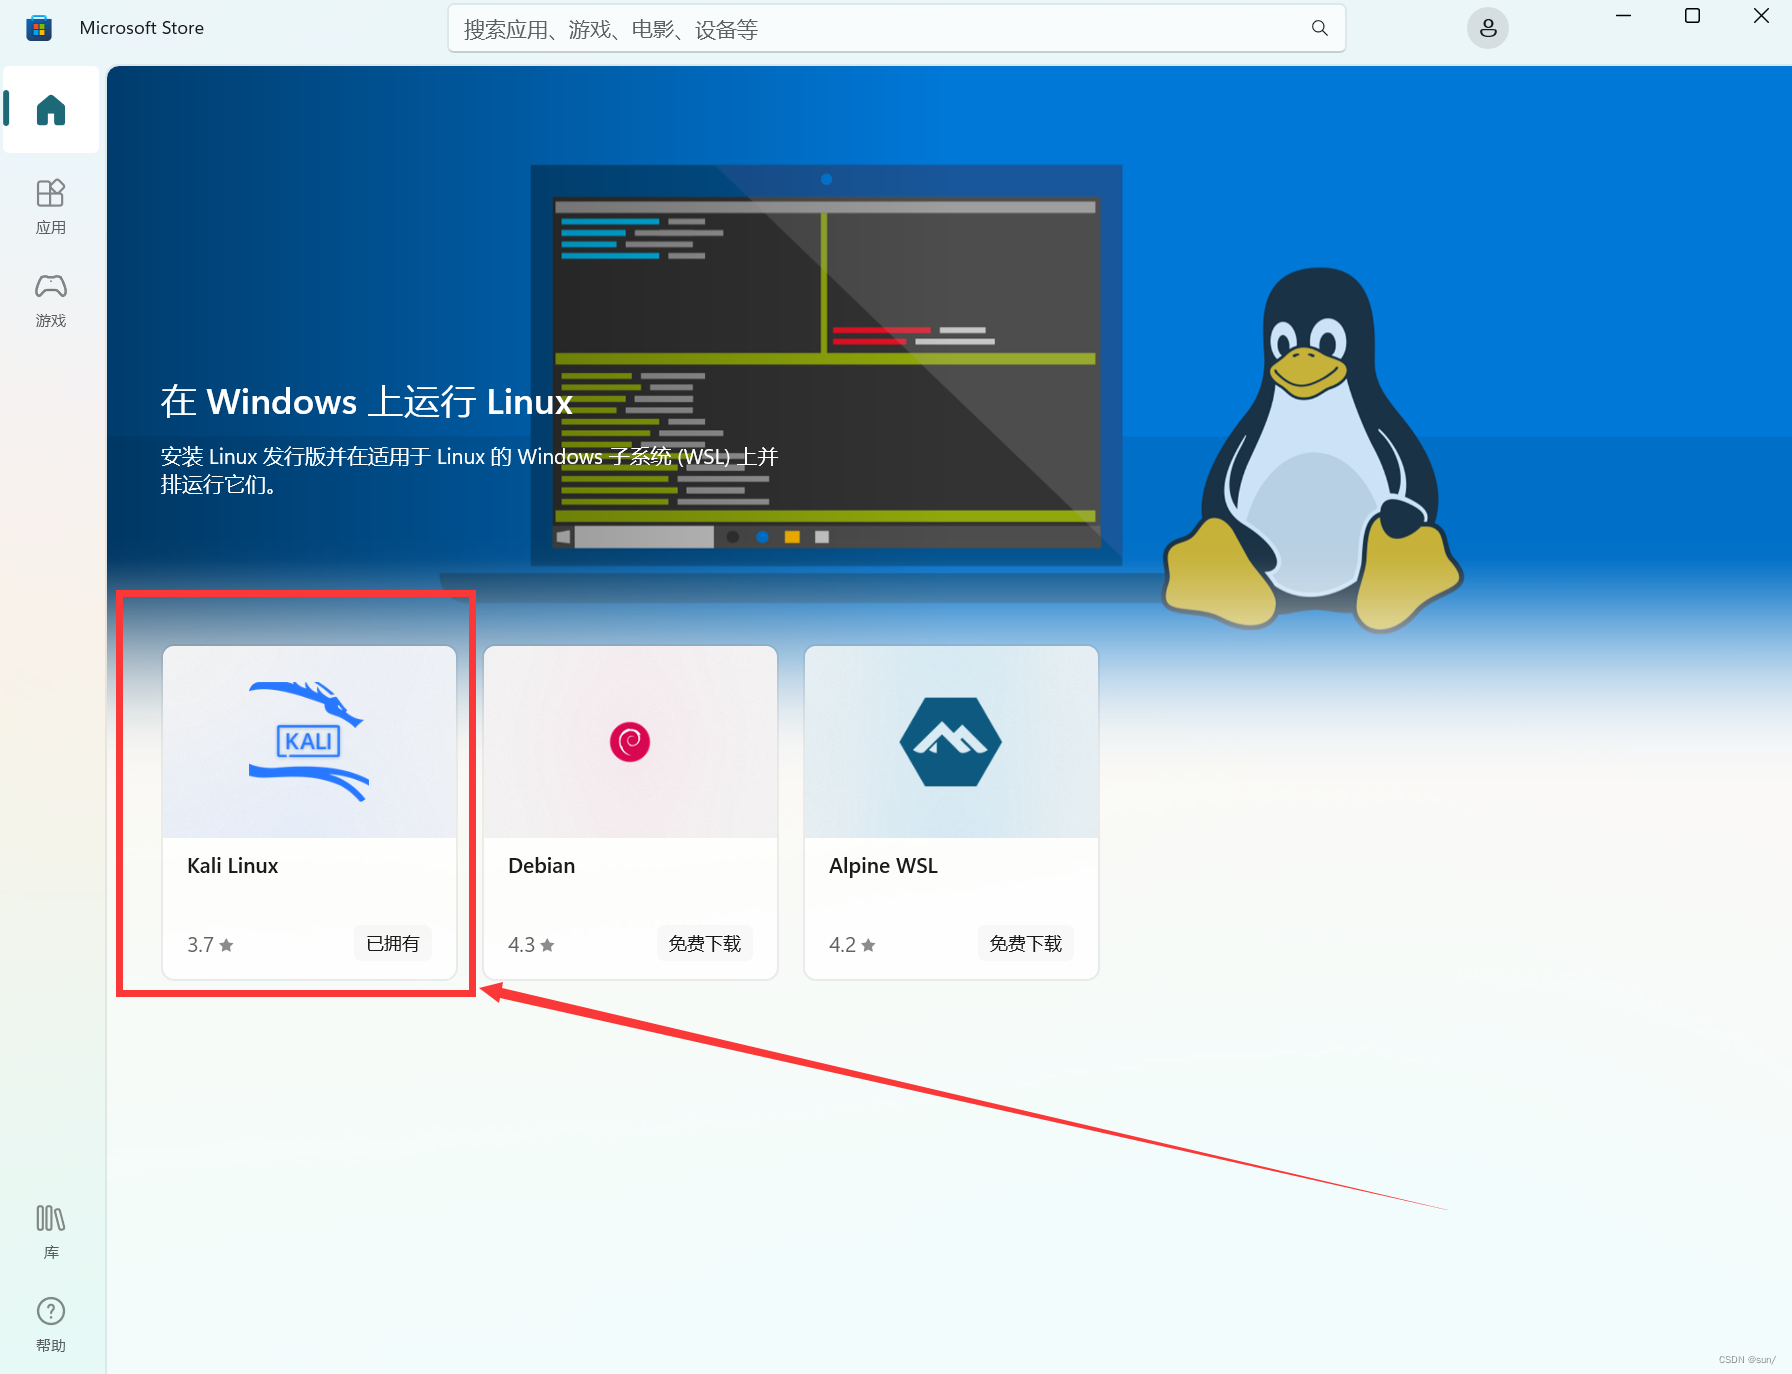Open the user account profile icon
This screenshot has width=1792, height=1374.
(1487, 28)
